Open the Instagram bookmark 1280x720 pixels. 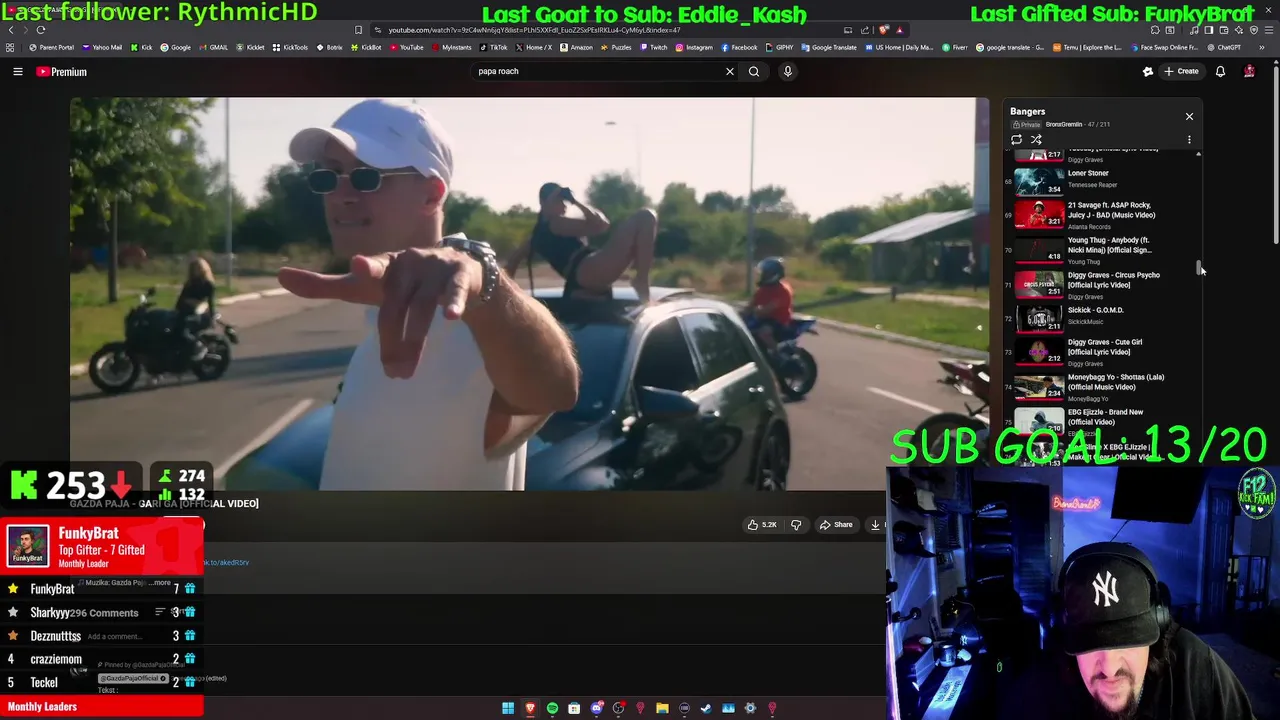[x=695, y=47]
